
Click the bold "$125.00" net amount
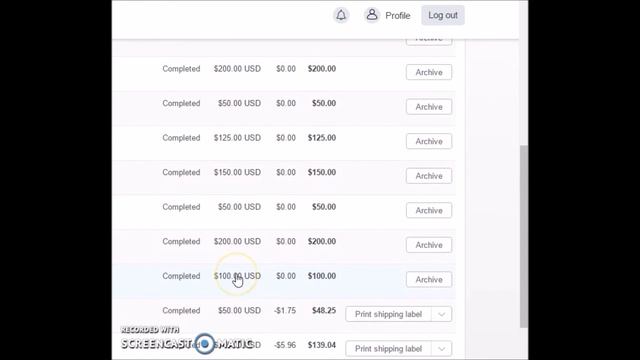tap(322, 138)
